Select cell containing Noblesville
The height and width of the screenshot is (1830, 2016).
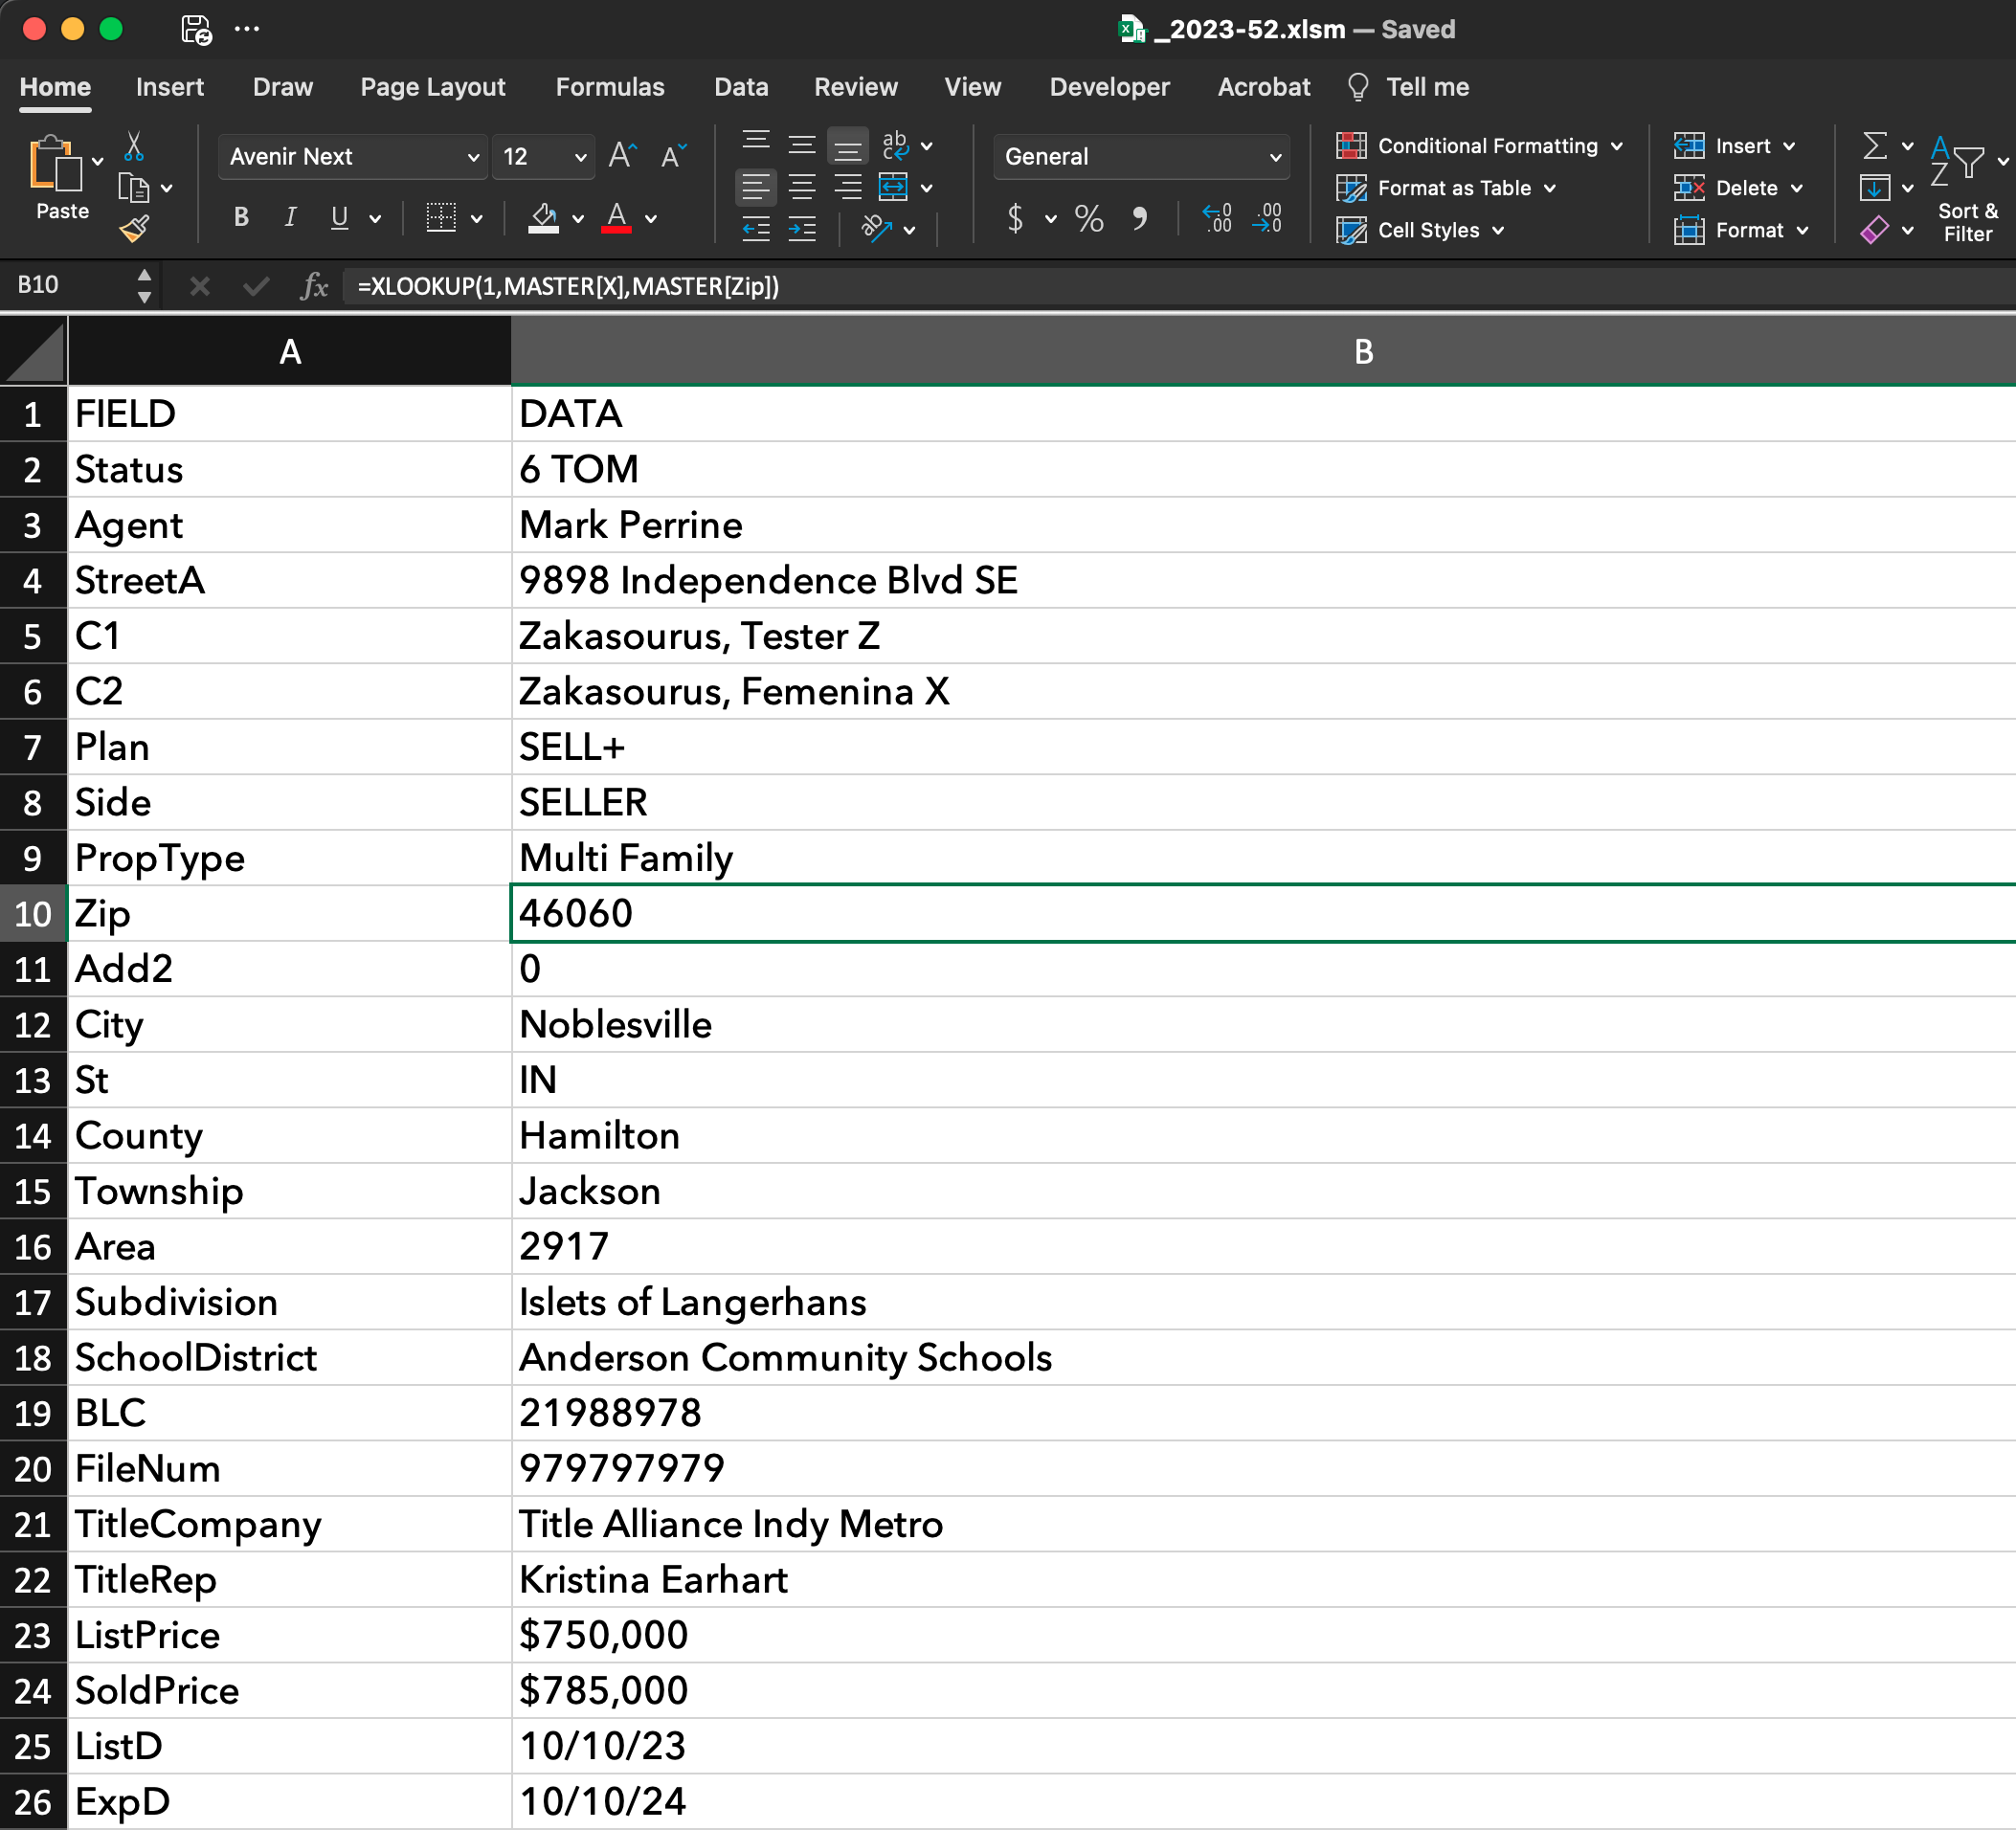tap(615, 1024)
